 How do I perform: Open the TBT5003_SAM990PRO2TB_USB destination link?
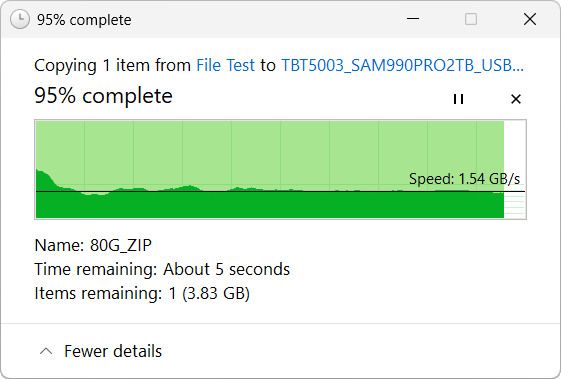click(403, 65)
